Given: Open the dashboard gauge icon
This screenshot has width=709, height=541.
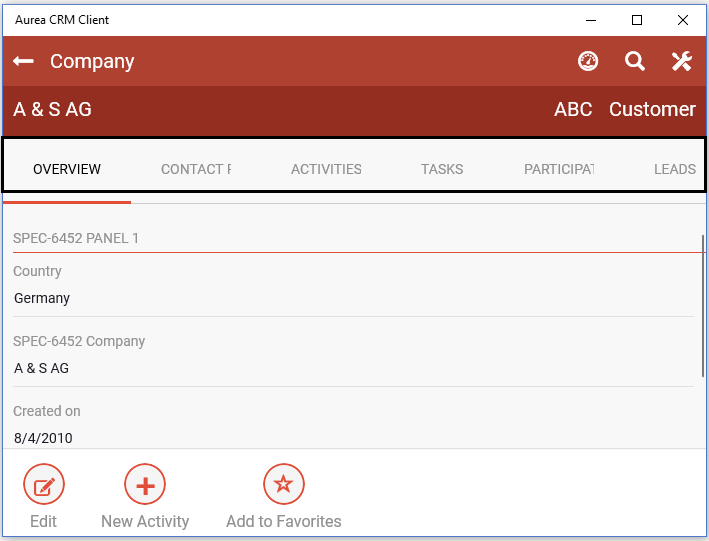Looking at the screenshot, I should 588,61.
